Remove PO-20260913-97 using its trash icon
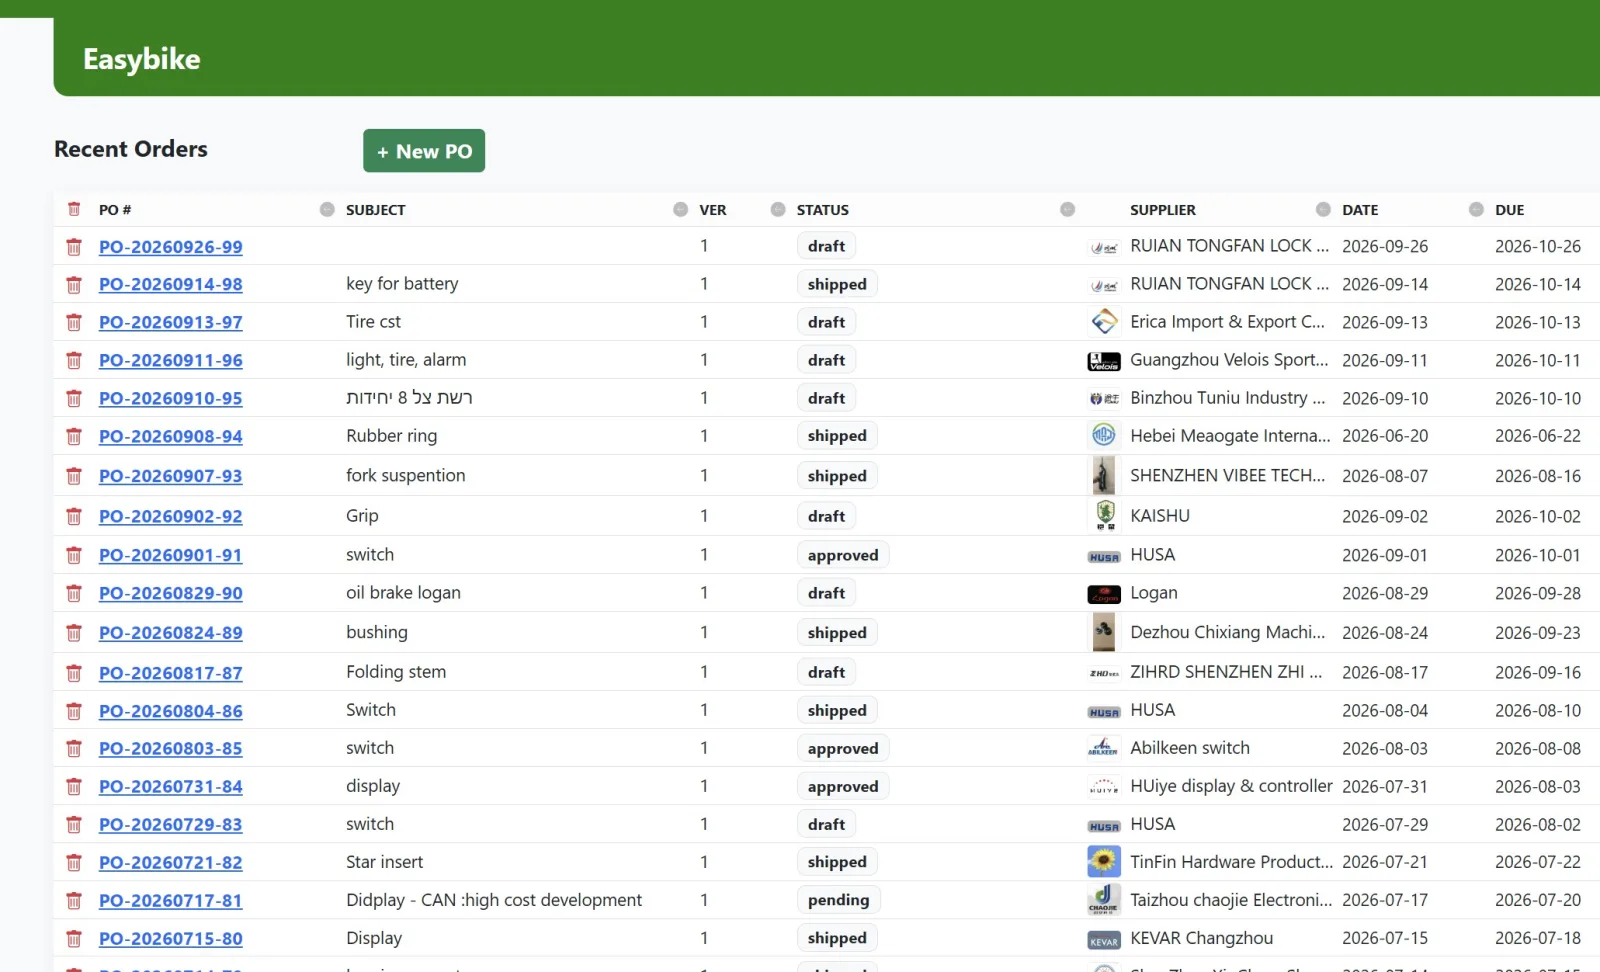1600x972 pixels. coord(74,323)
